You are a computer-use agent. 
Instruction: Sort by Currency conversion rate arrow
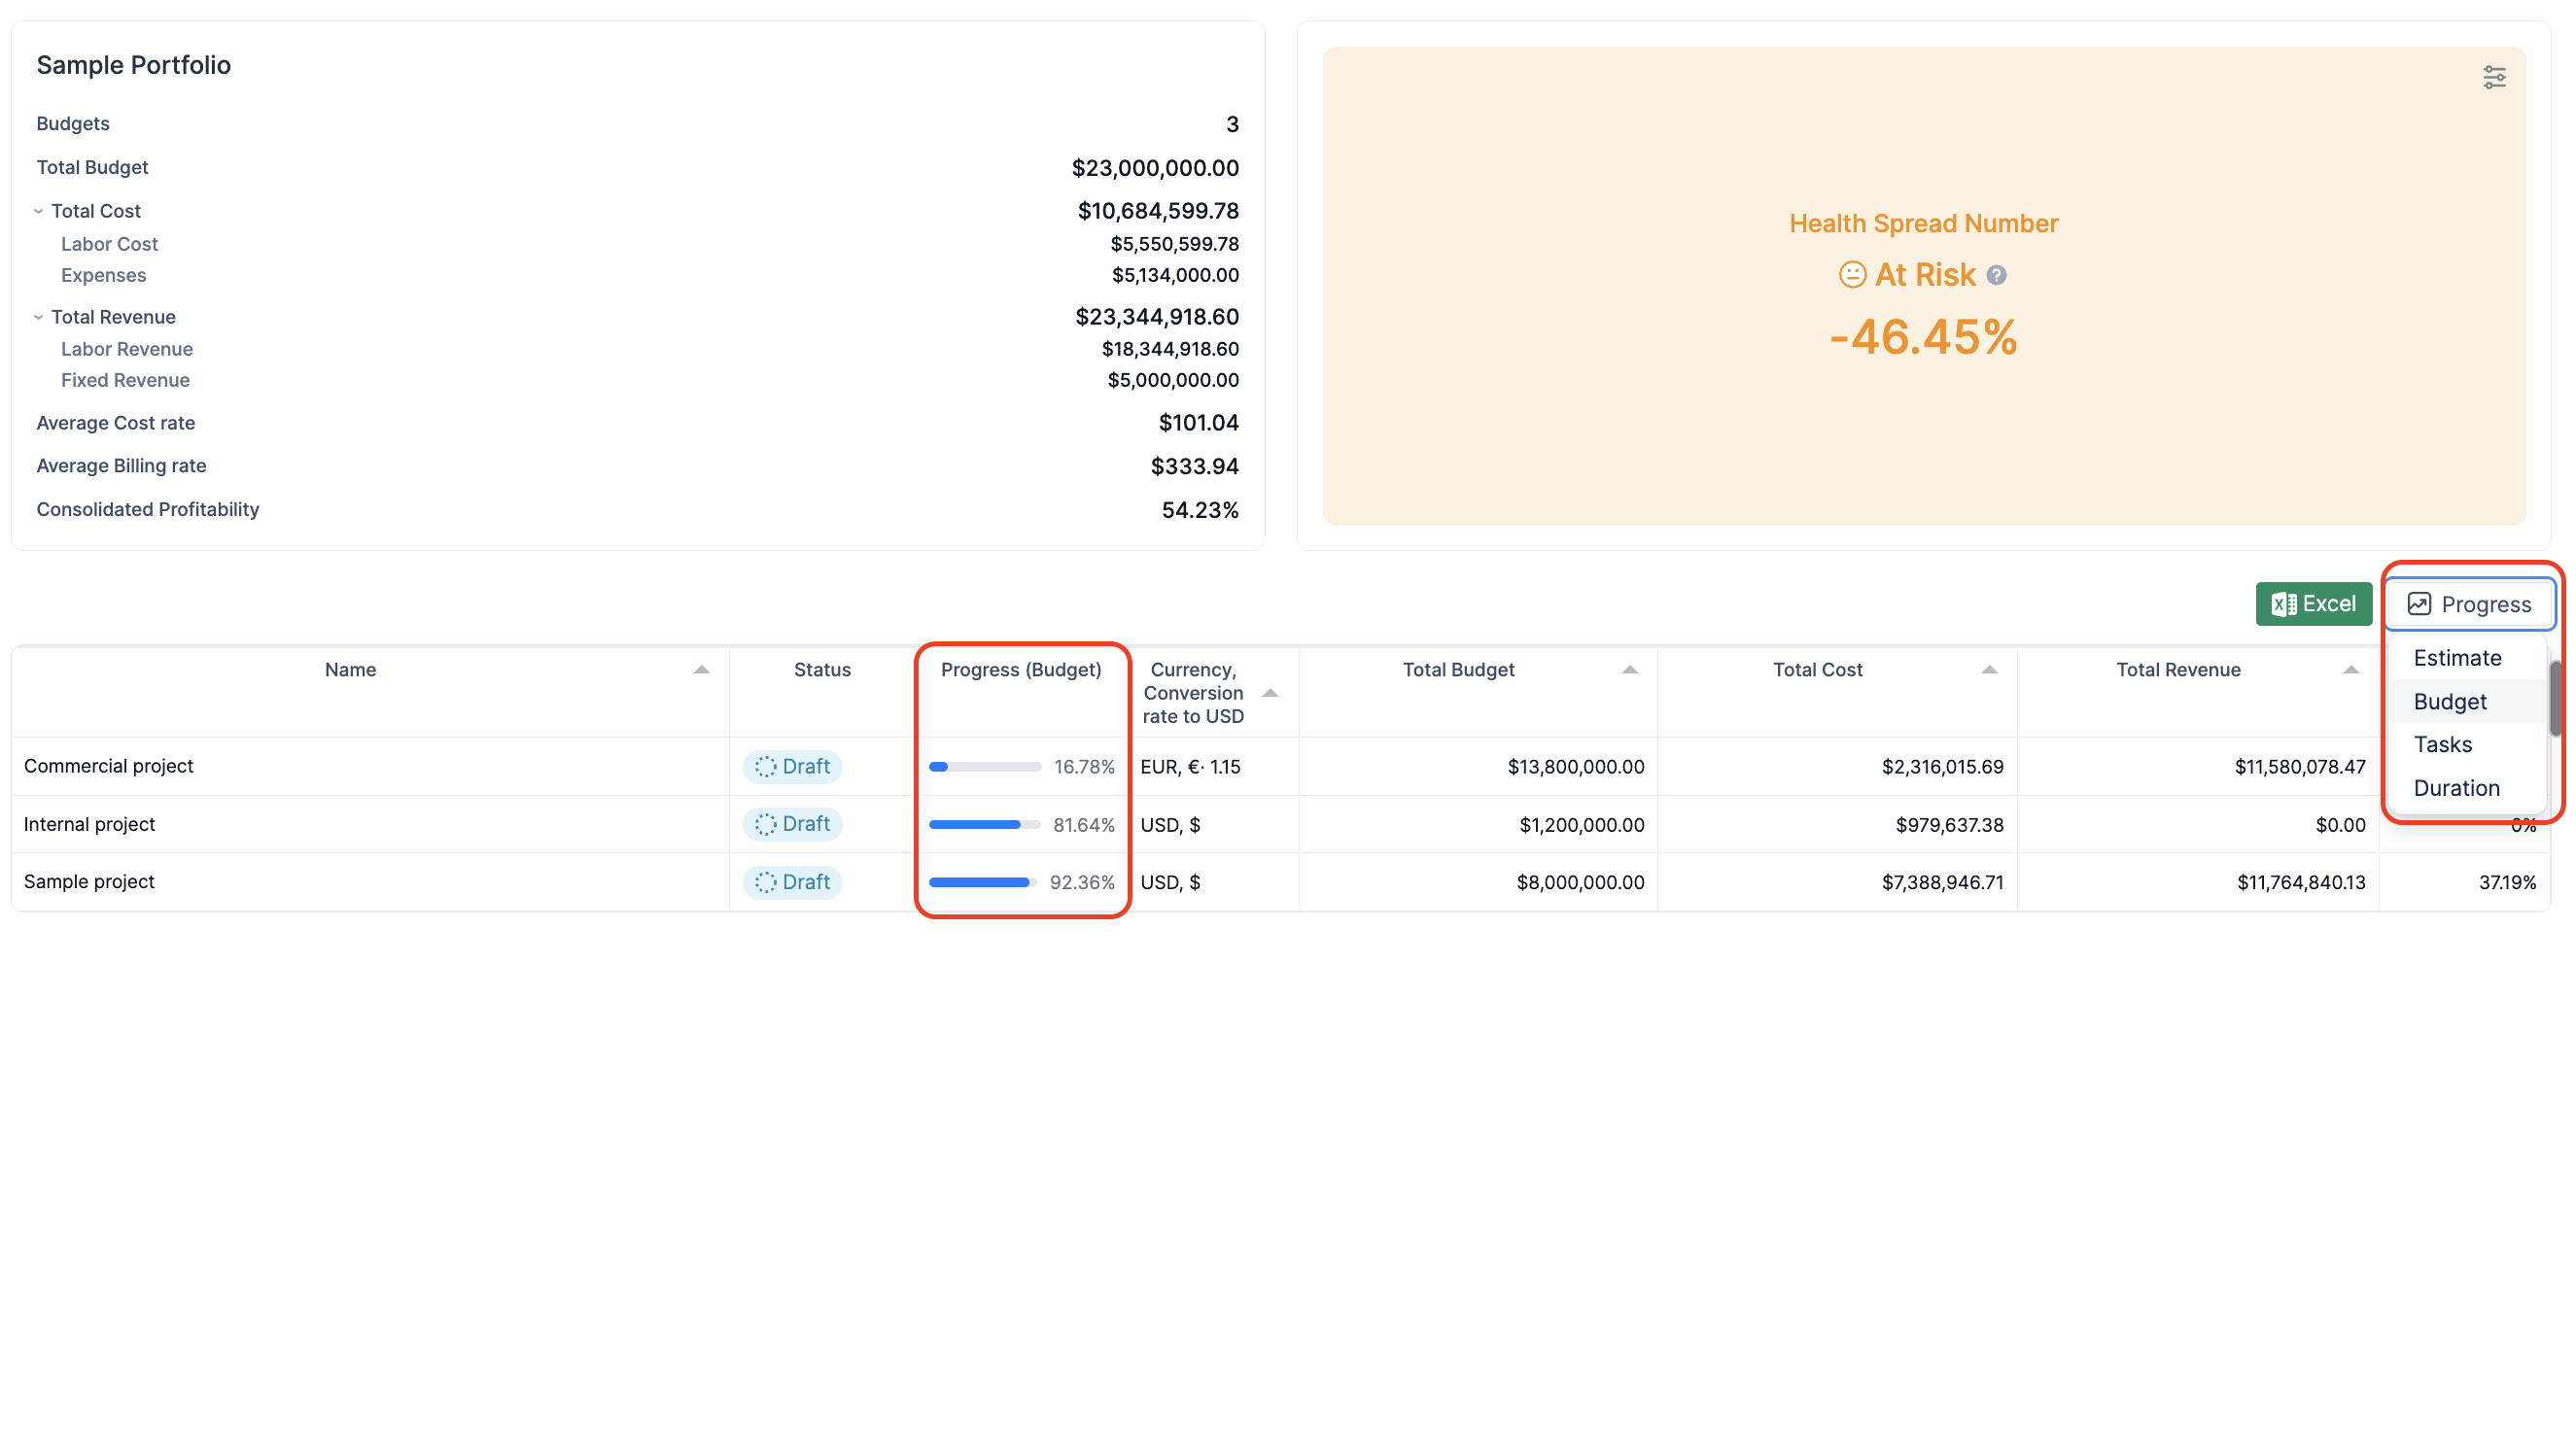pyautogui.click(x=1270, y=693)
